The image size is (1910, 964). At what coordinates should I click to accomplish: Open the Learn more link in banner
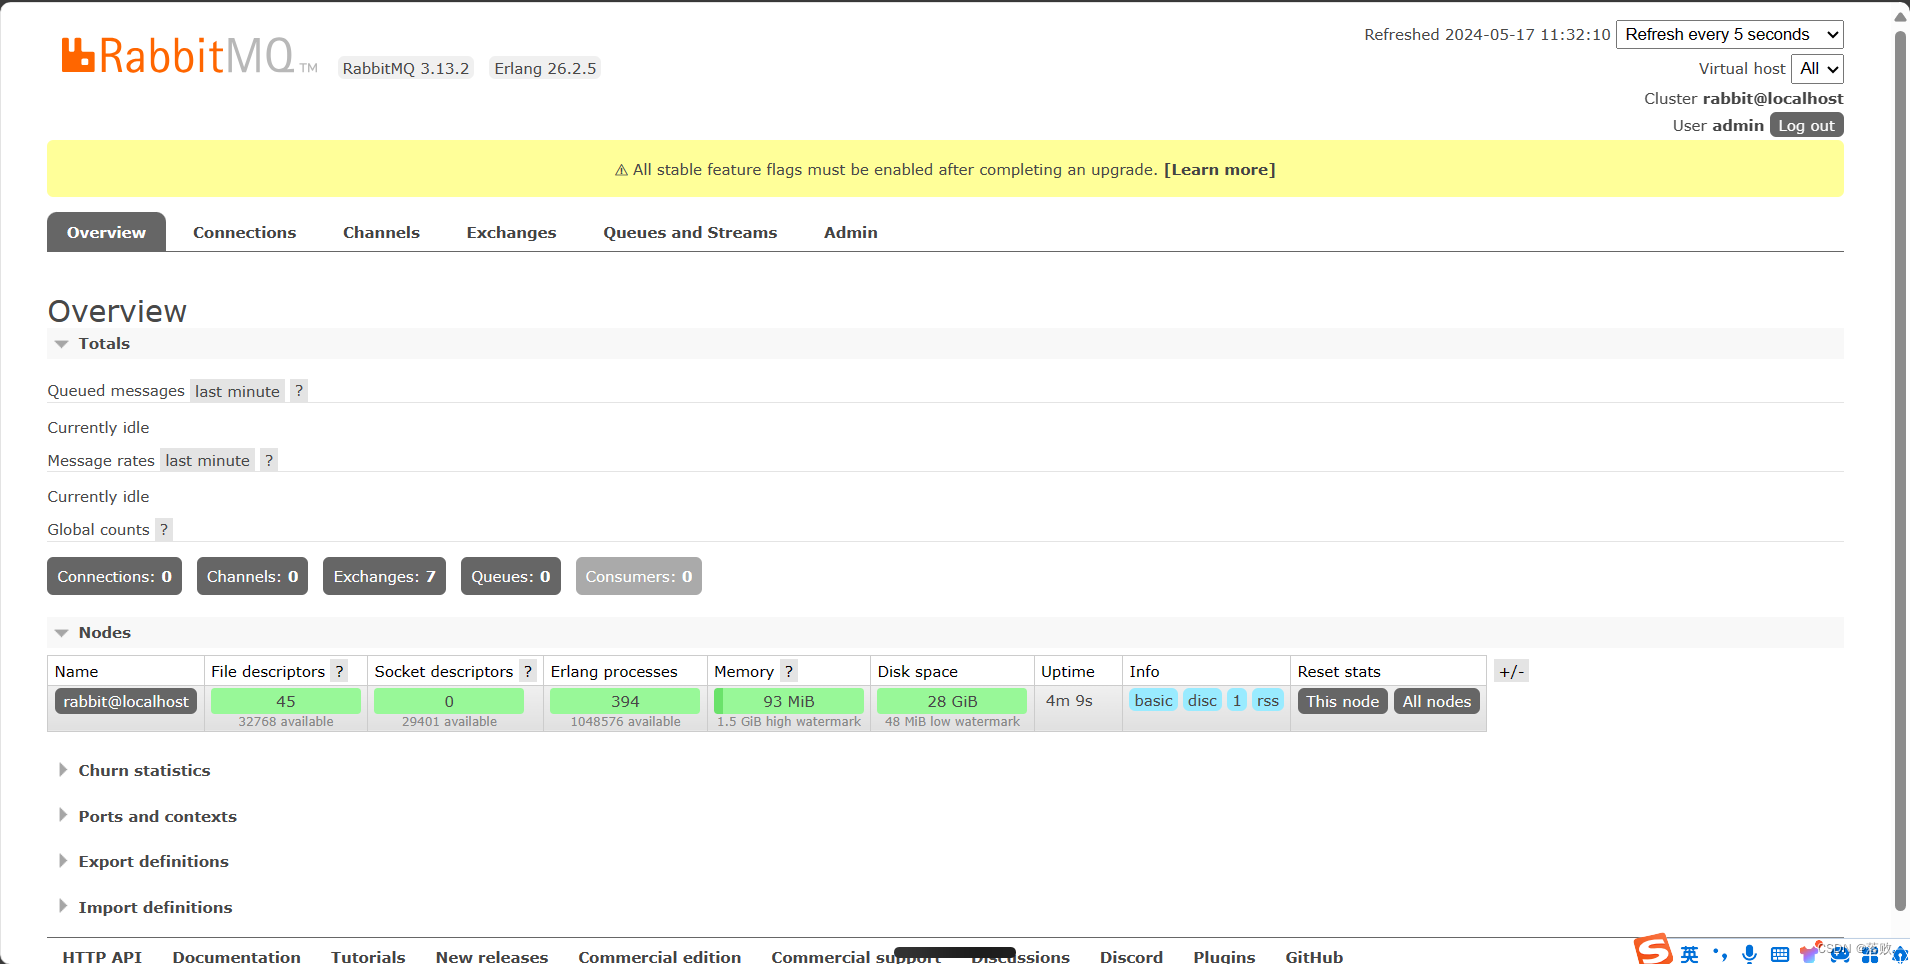pyautogui.click(x=1219, y=169)
